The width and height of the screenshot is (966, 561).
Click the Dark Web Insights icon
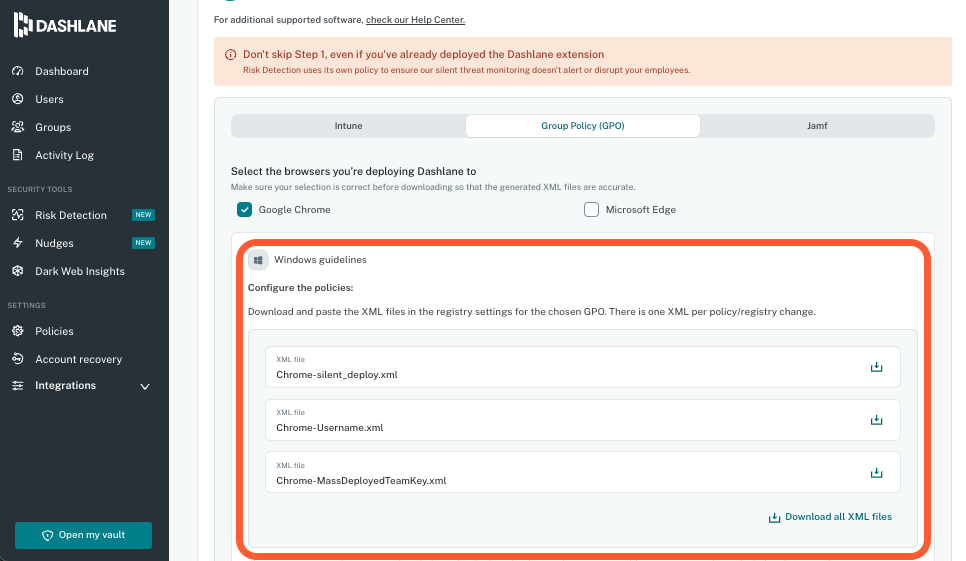point(17,271)
